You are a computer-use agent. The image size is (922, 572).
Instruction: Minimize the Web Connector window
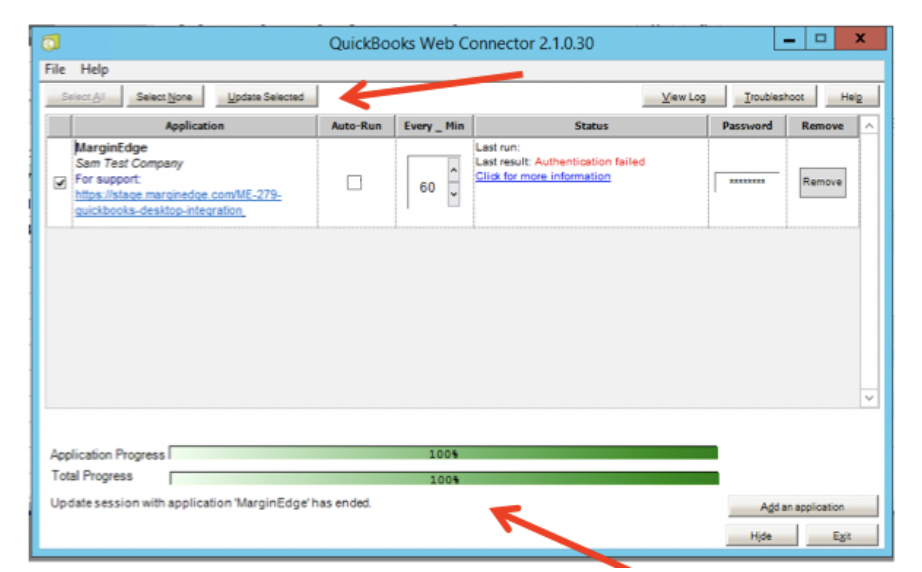789,39
